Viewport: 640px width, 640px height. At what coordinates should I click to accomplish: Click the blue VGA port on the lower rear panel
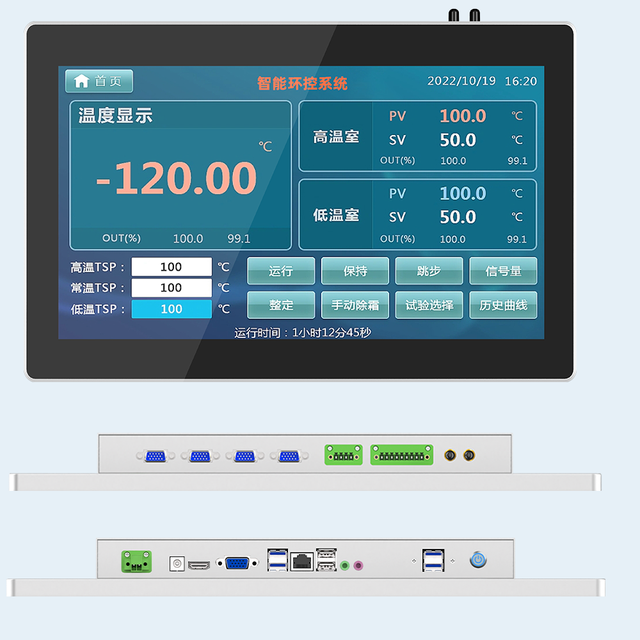(x=237, y=563)
